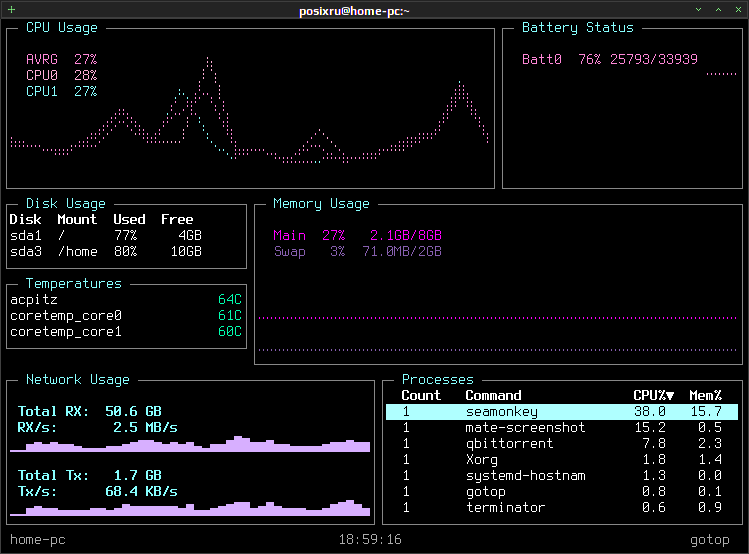Viewport: 749px width, 554px height.
Task: Click the 2.1GB/8GB main memory value
Action: [x=406, y=235]
